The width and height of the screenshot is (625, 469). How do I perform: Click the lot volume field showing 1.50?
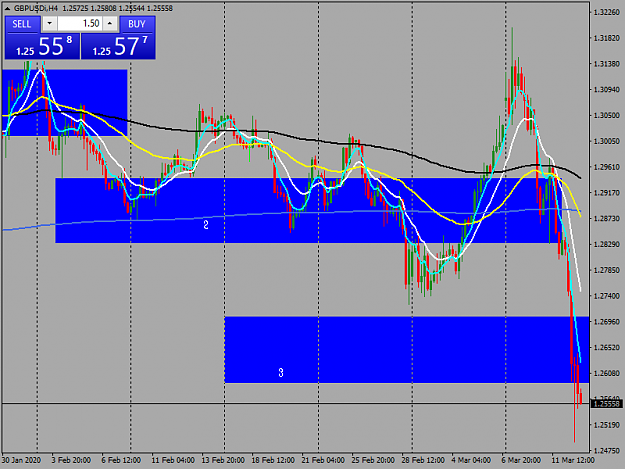click(80, 24)
